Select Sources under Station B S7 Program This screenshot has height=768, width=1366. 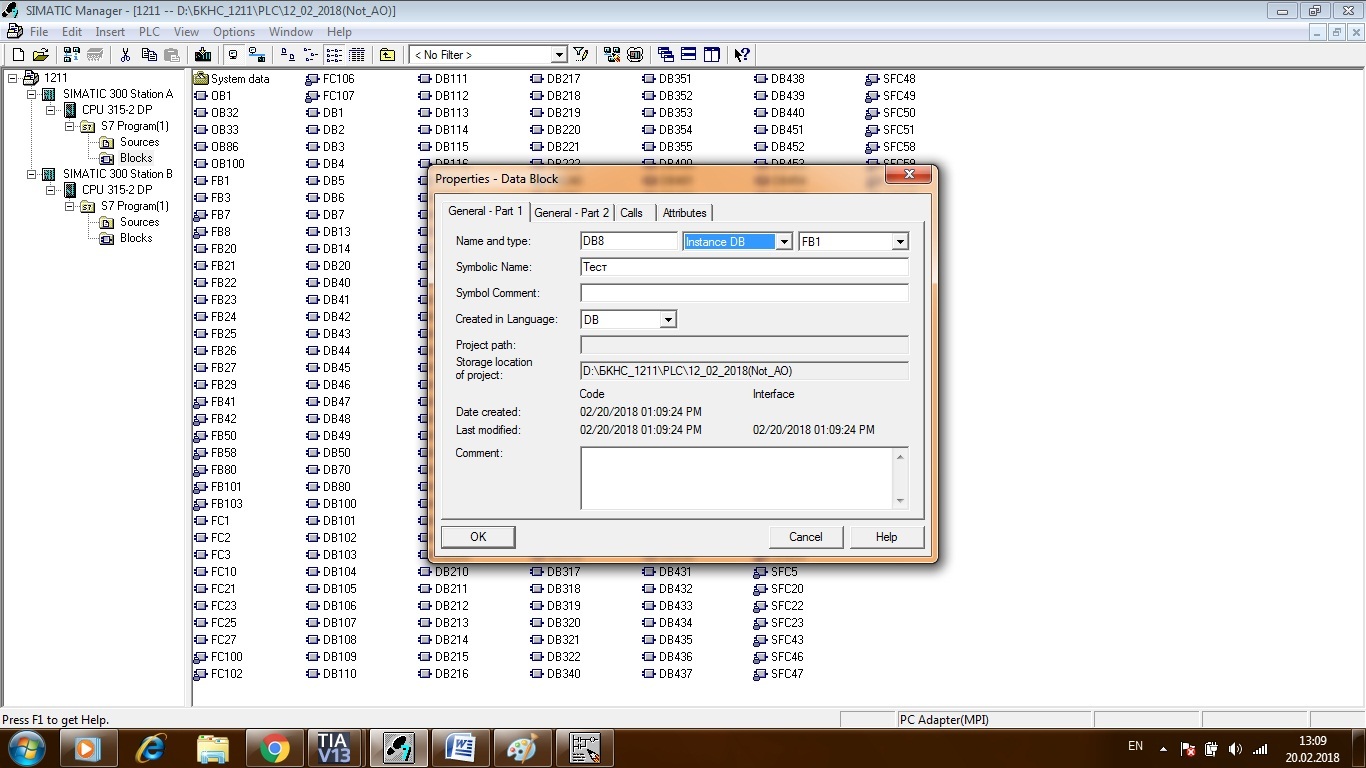point(140,222)
